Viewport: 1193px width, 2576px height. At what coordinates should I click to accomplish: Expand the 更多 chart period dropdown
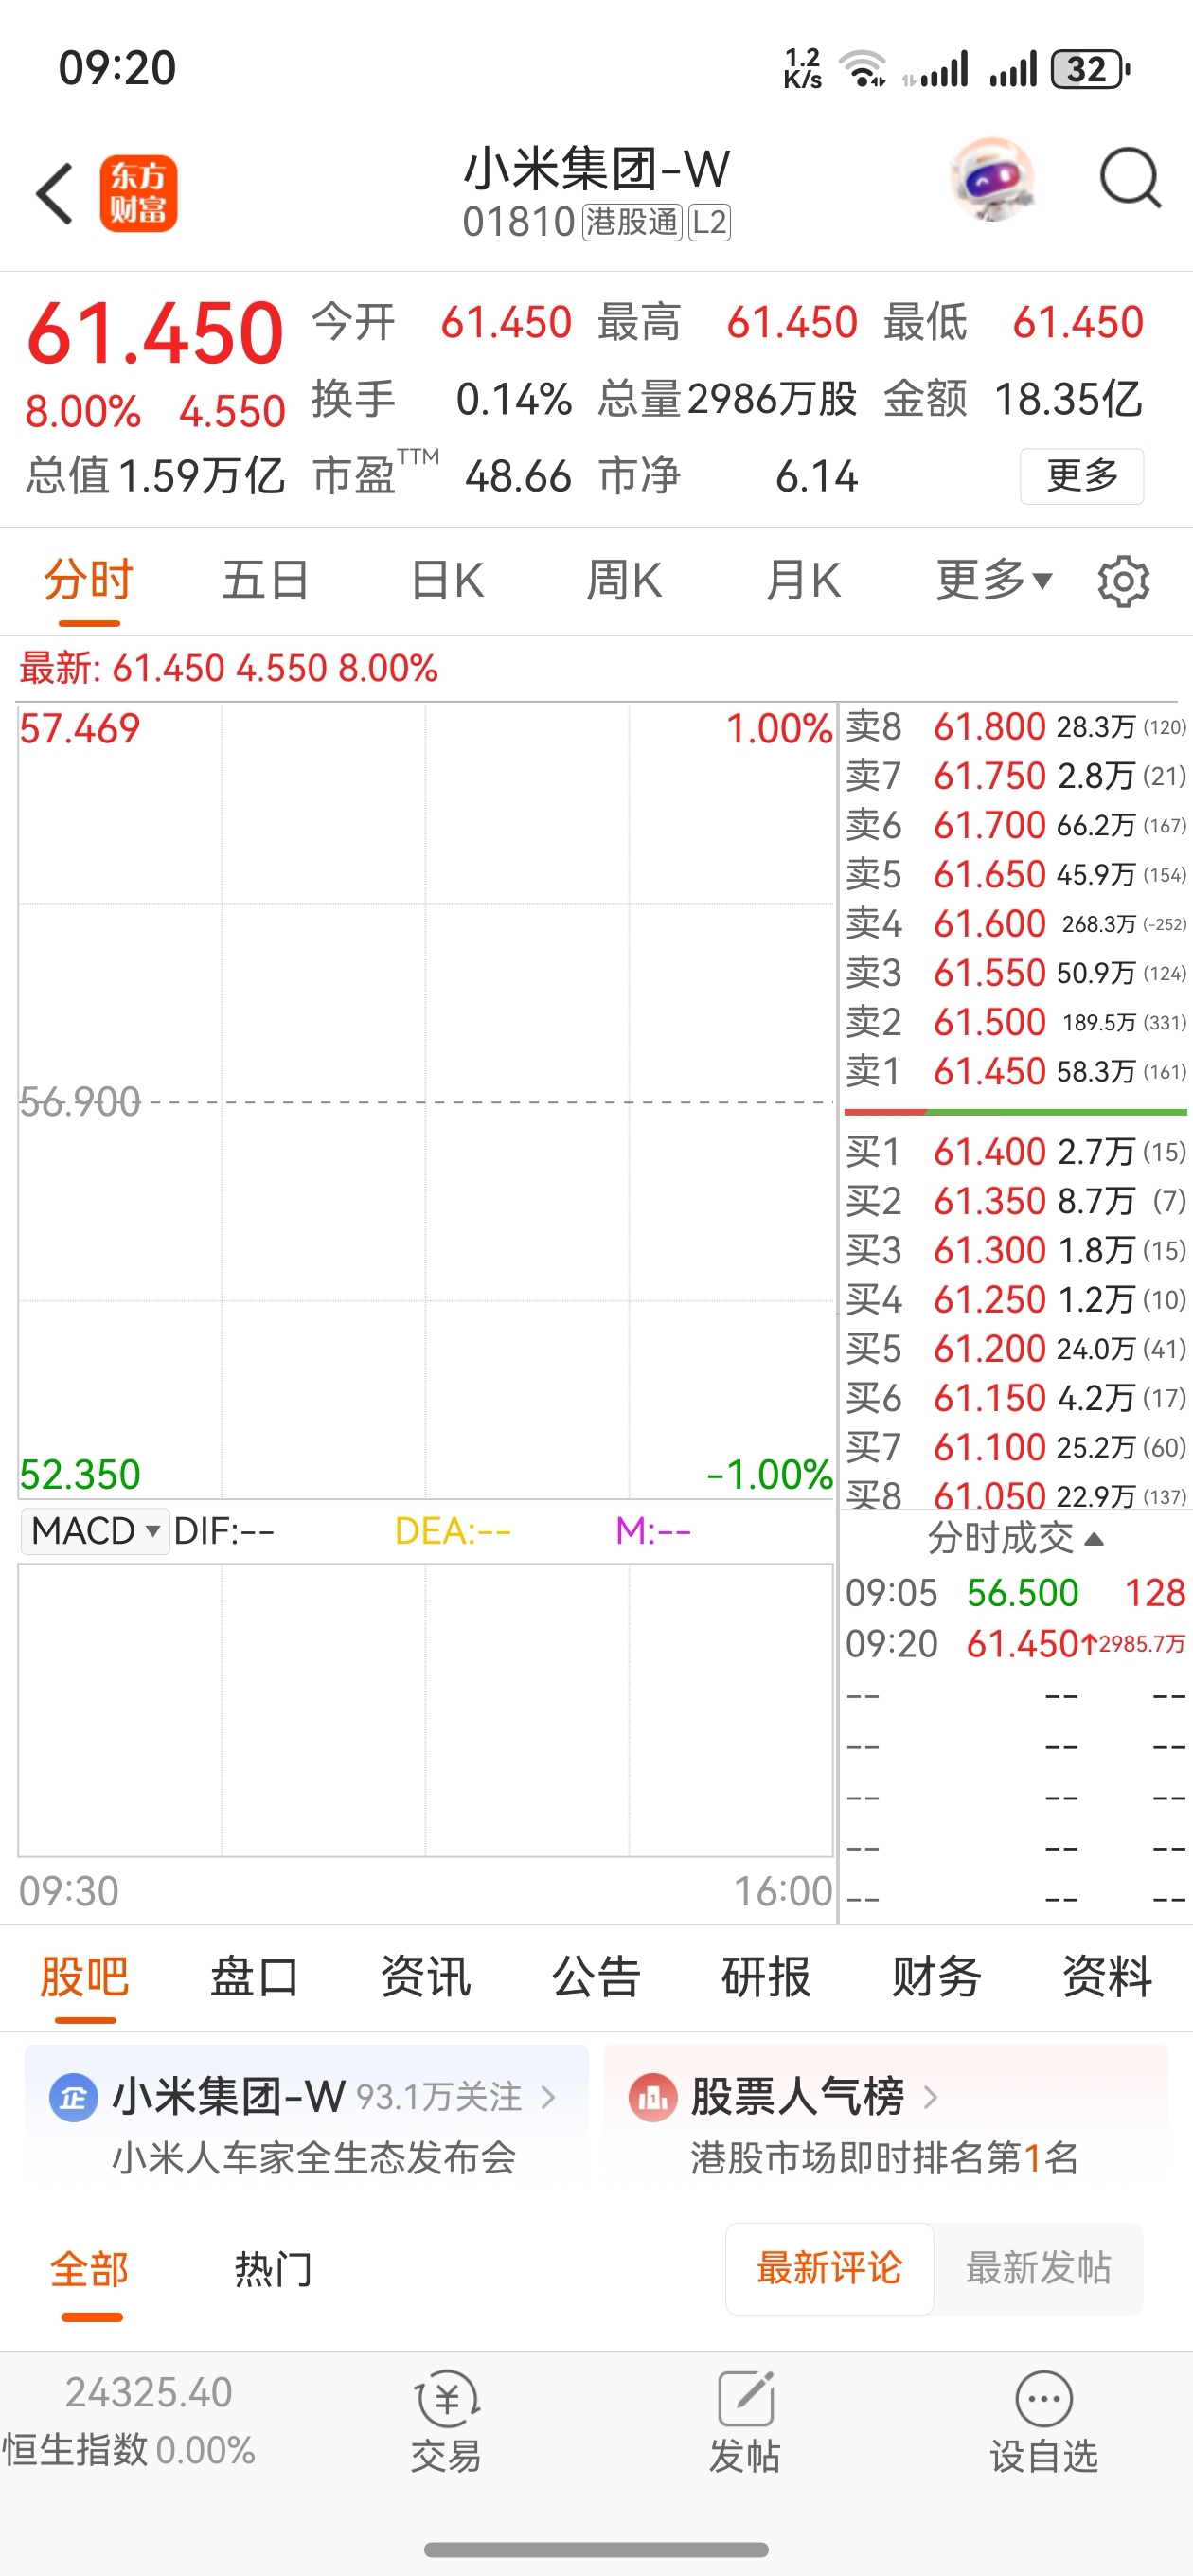pyautogui.click(x=994, y=580)
